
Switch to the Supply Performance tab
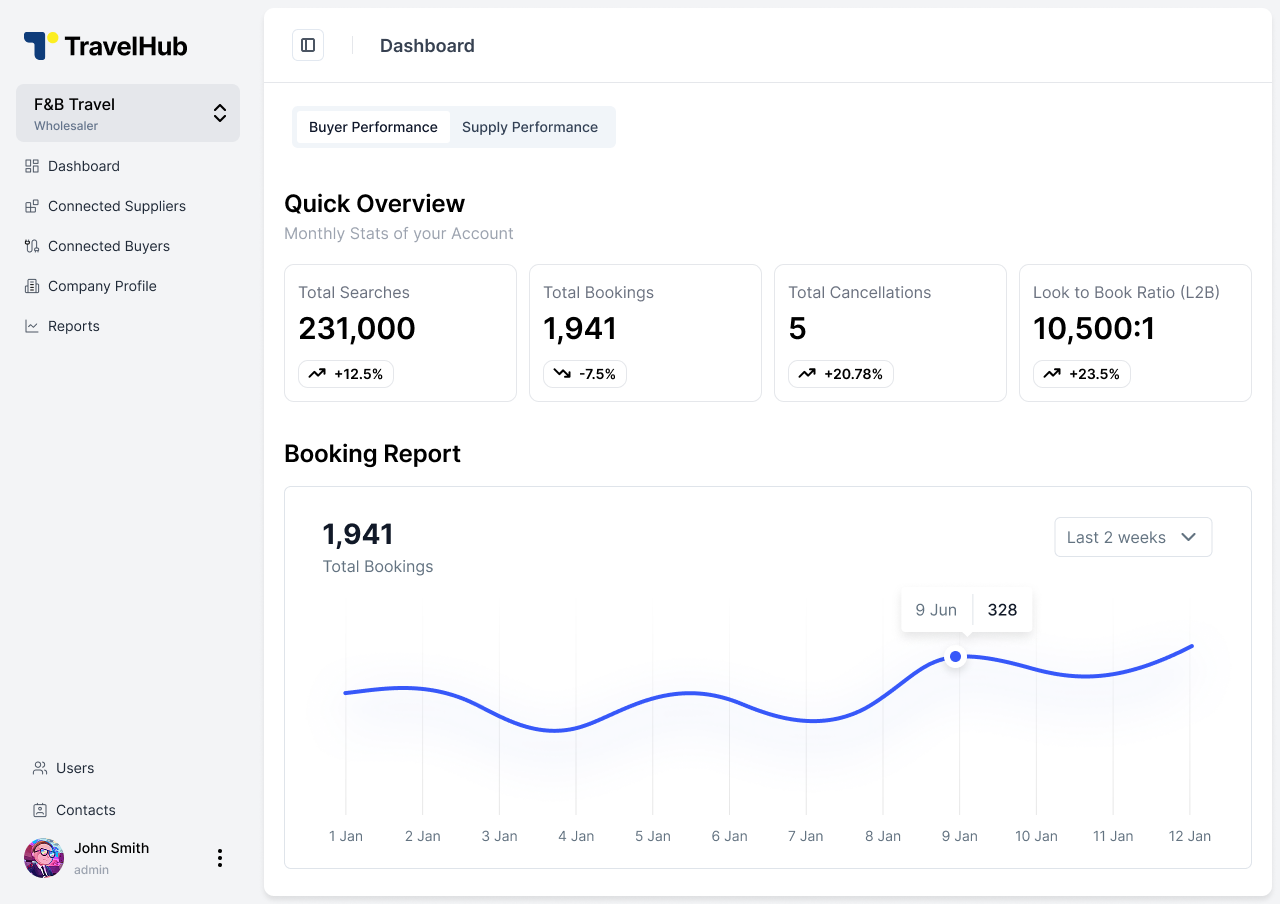click(530, 127)
